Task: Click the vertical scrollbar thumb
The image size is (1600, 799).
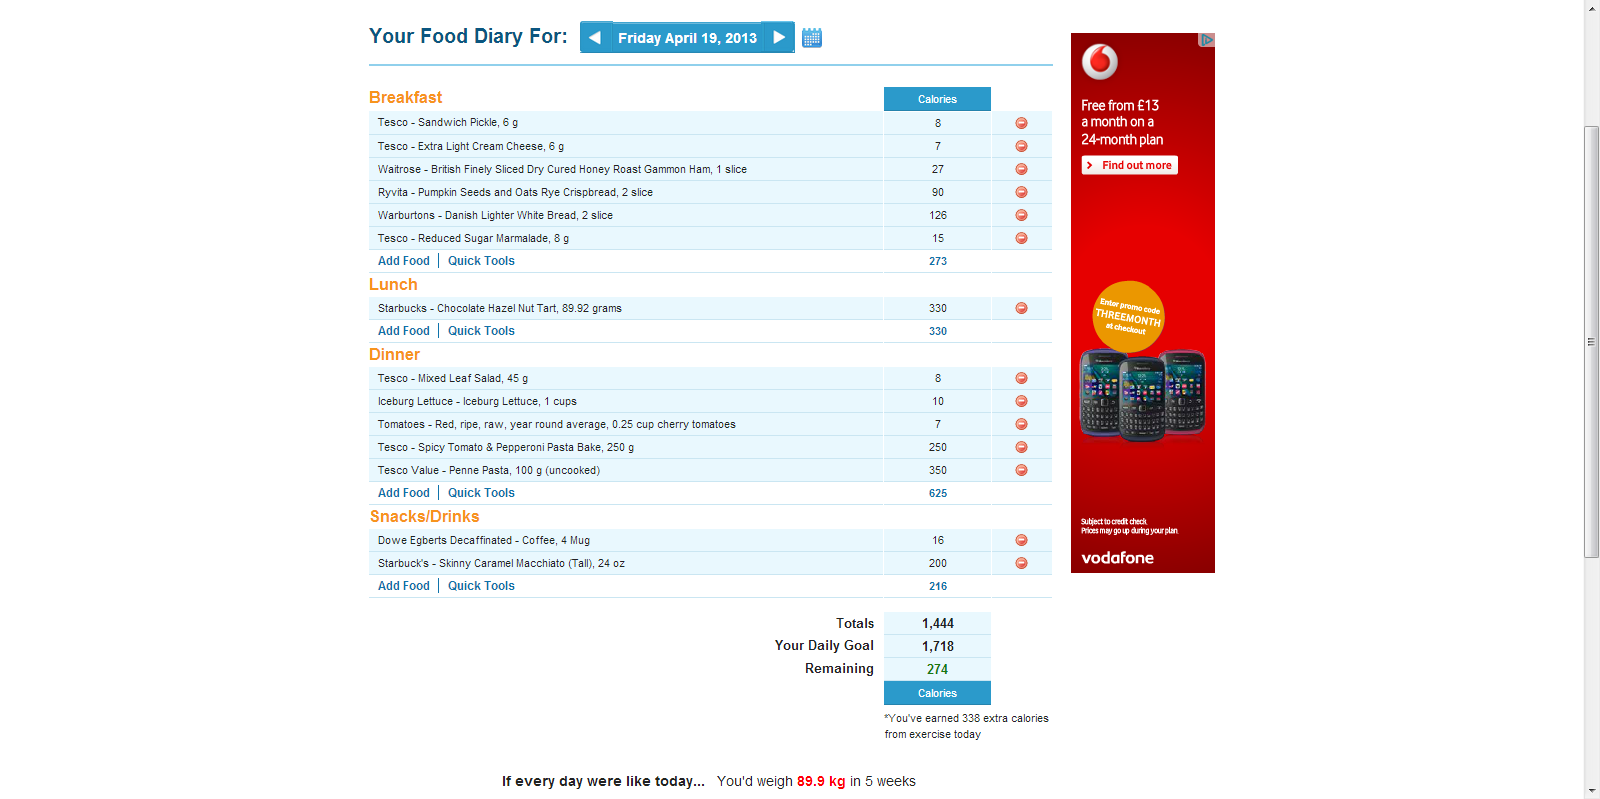Action: pyautogui.click(x=1591, y=341)
